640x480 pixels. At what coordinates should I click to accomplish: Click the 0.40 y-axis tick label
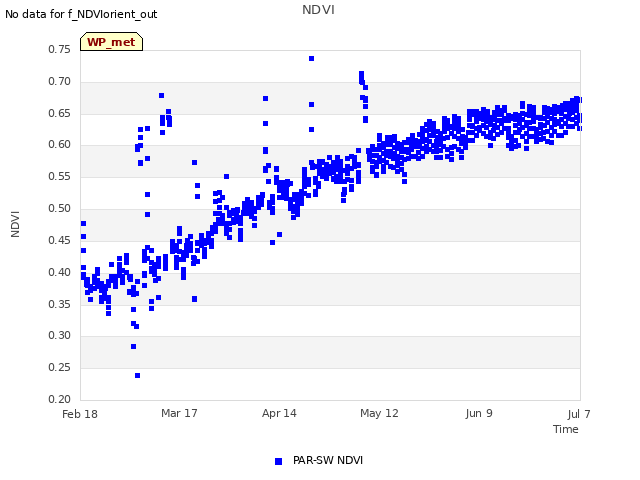[x=60, y=272]
